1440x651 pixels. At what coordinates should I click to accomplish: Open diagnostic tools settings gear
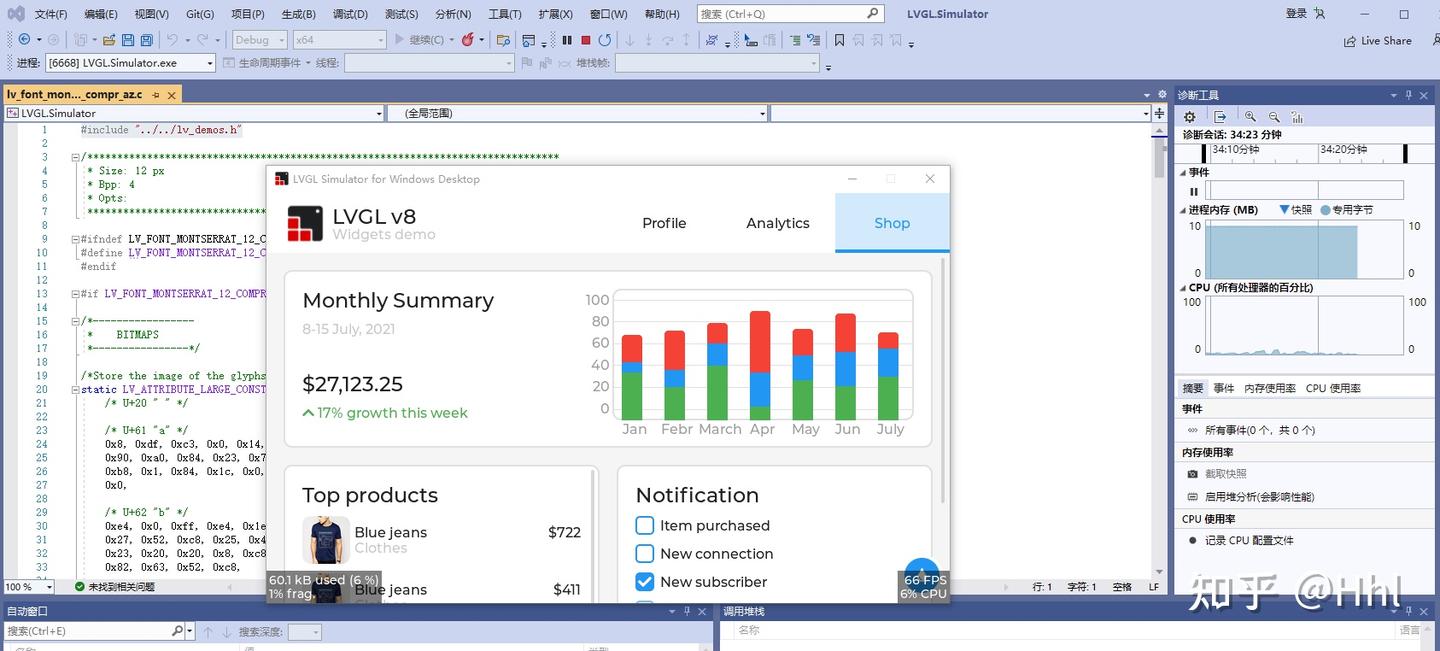point(1190,116)
